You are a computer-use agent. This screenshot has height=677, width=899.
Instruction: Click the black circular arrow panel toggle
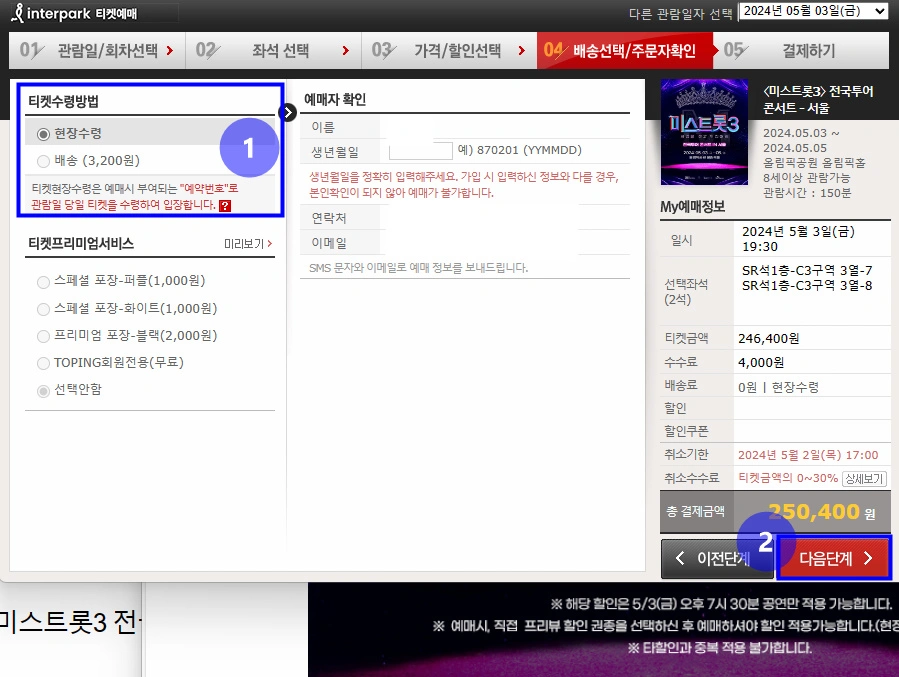click(287, 112)
